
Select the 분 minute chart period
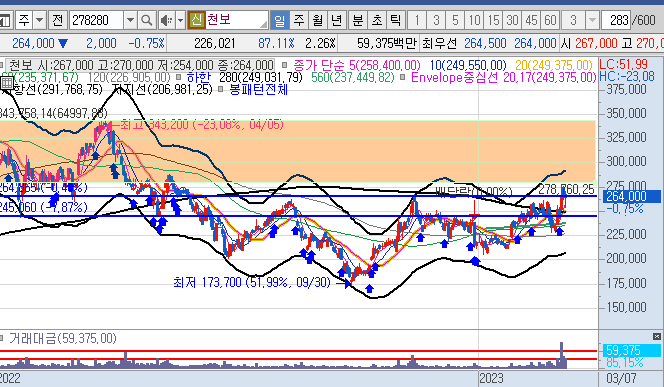358,20
